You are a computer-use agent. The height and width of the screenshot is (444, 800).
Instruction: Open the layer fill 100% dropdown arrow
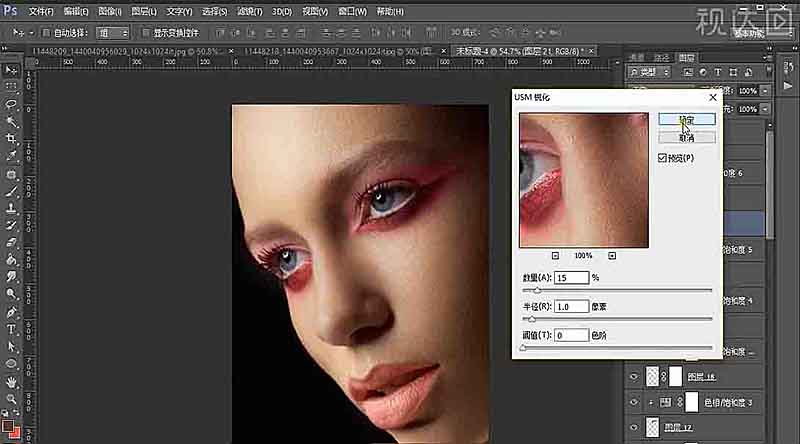click(x=765, y=109)
